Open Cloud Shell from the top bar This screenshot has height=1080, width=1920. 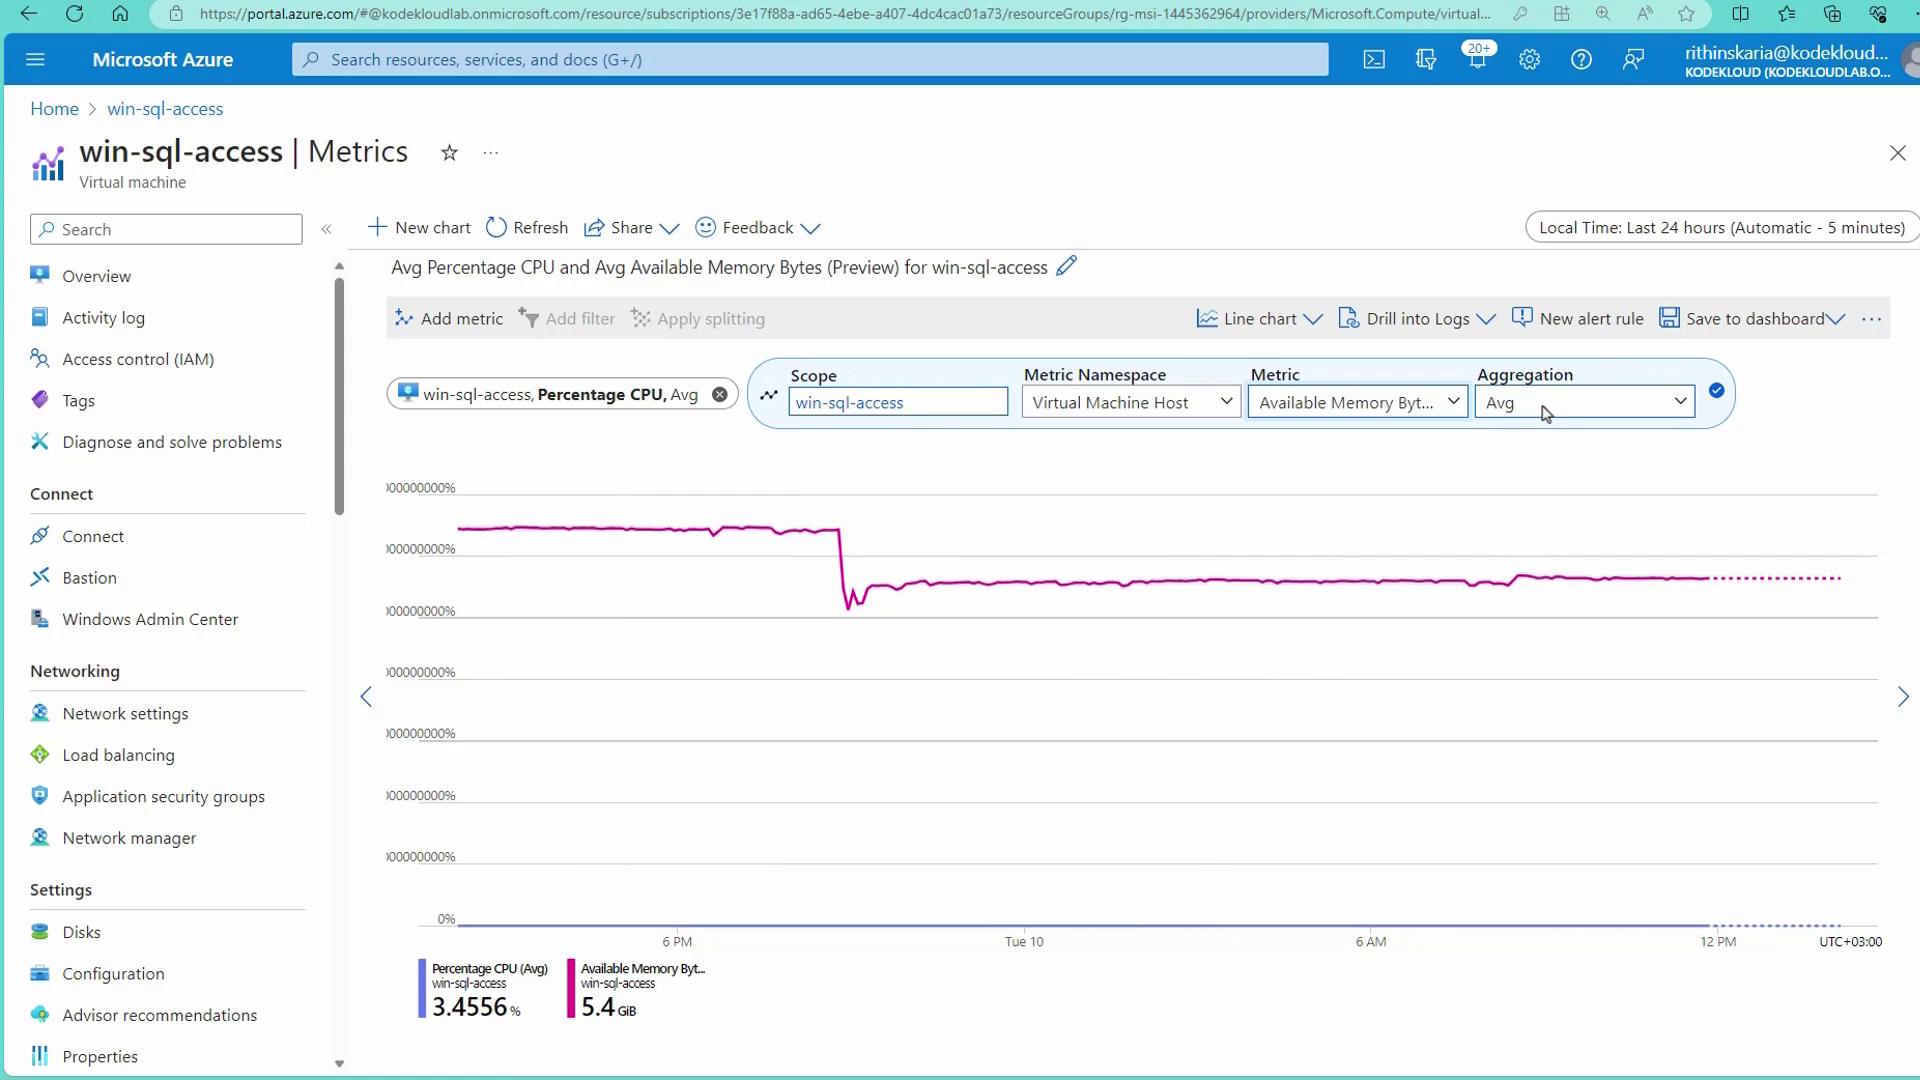pyautogui.click(x=1374, y=60)
